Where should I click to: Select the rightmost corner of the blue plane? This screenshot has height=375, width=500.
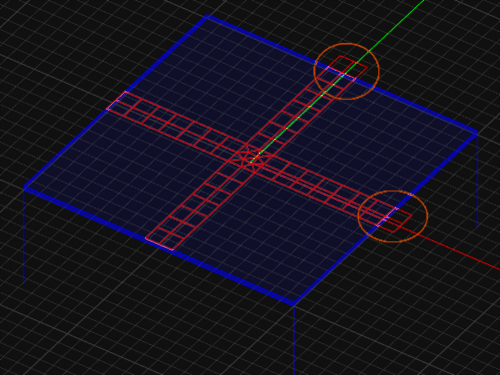(477, 132)
